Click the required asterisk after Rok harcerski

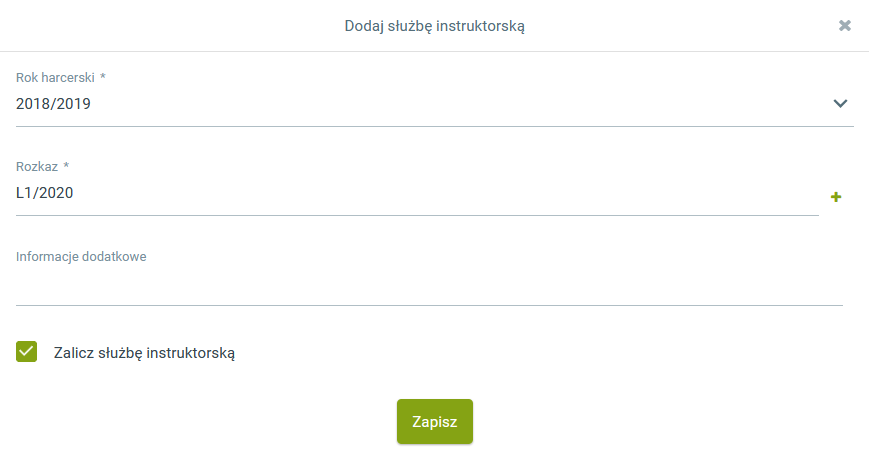tap(103, 77)
